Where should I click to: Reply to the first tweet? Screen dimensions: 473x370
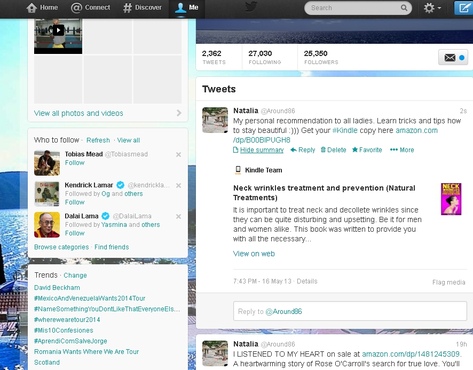303,150
